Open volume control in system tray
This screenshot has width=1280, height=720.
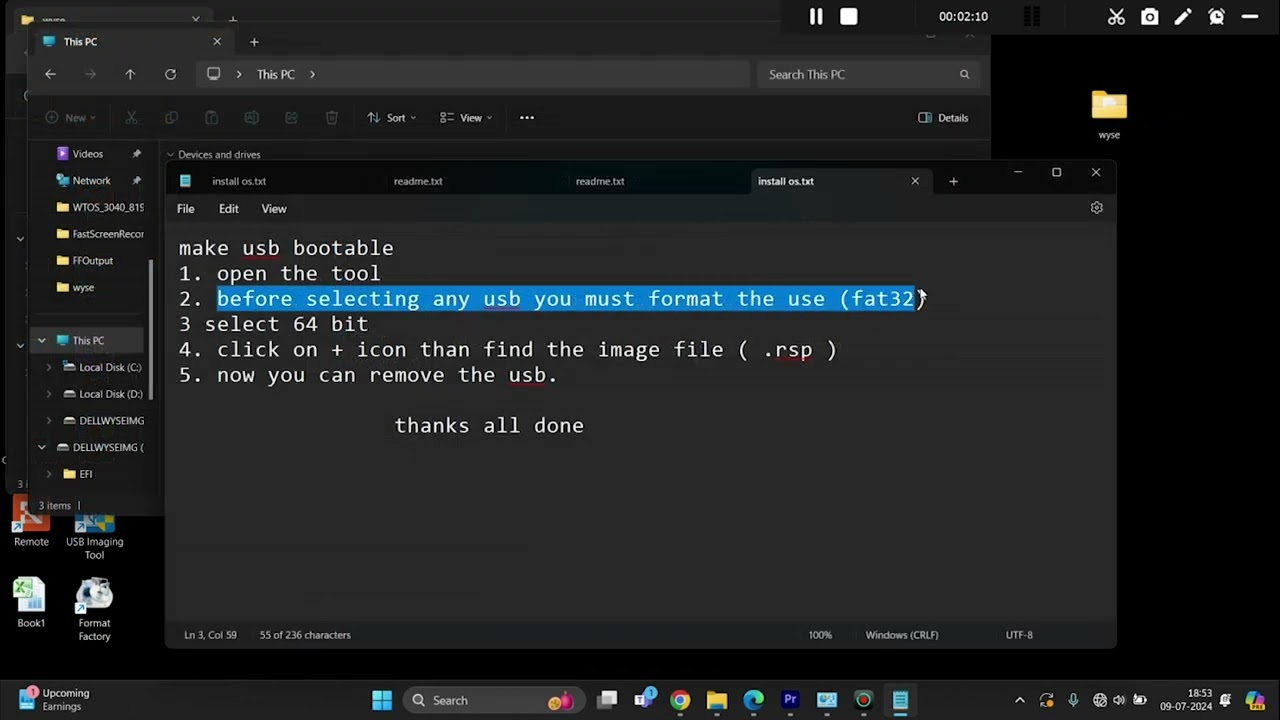1119,700
